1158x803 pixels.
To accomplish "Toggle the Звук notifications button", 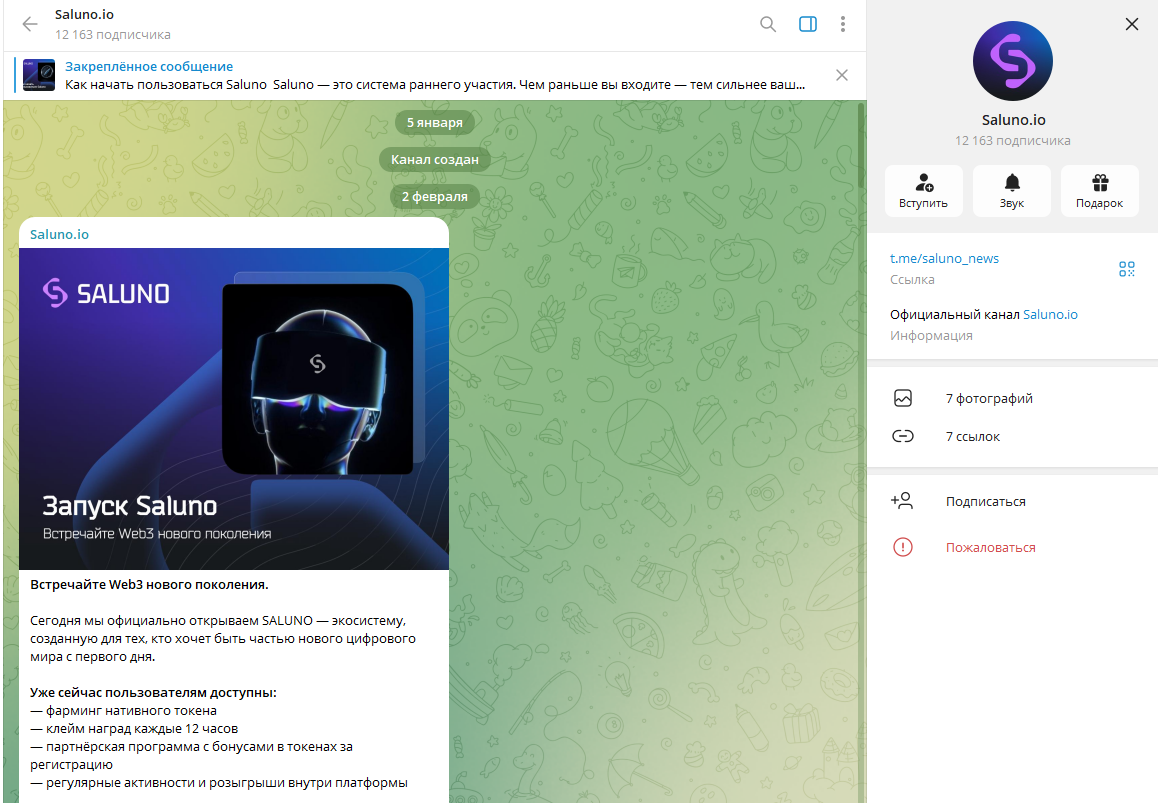I will click(1012, 191).
